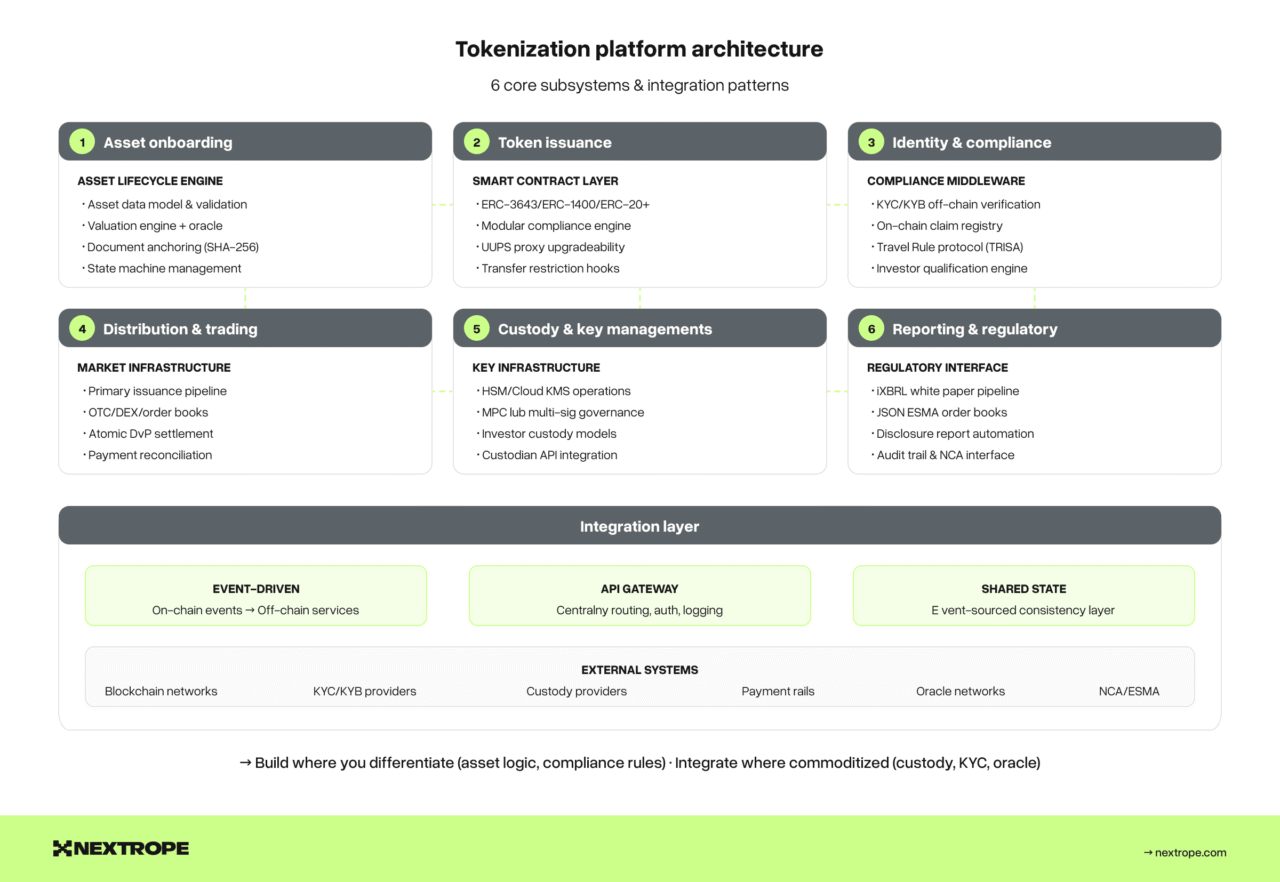Image resolution: width=1280 pixels, height=882 pixels.
Task: Click the Payment rails label
Action: point(777,691)
